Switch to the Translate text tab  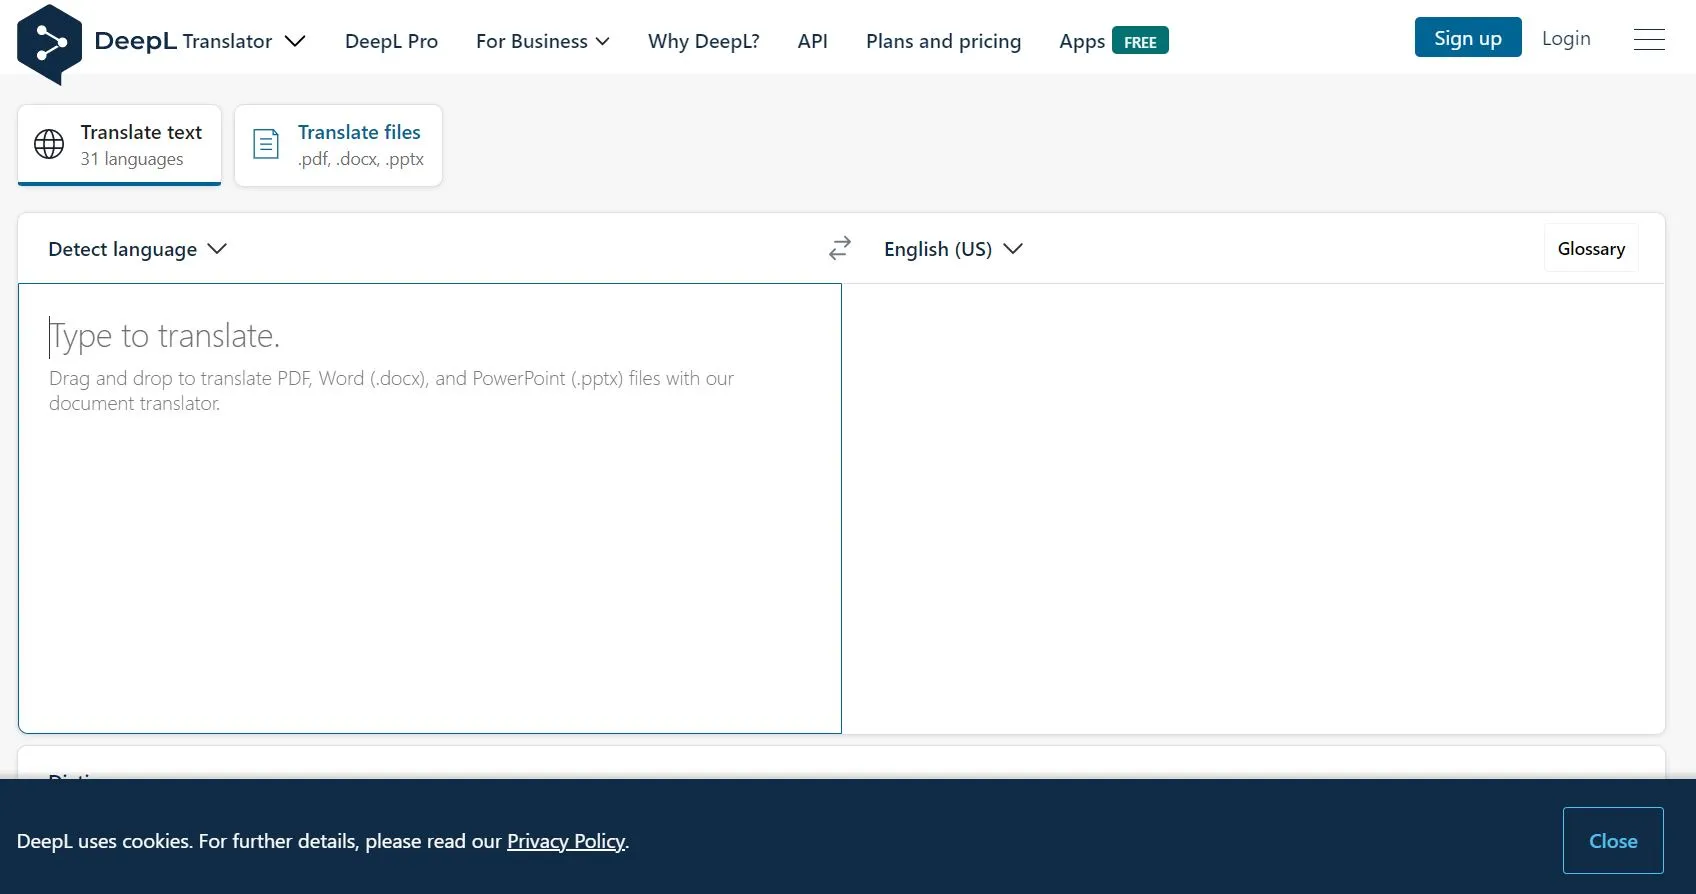point(119,145)
